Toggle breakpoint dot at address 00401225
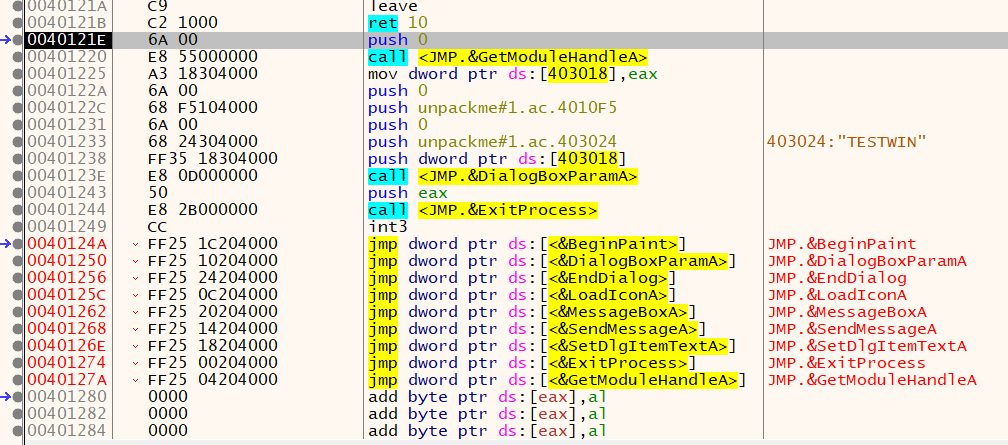 point(18,74)
